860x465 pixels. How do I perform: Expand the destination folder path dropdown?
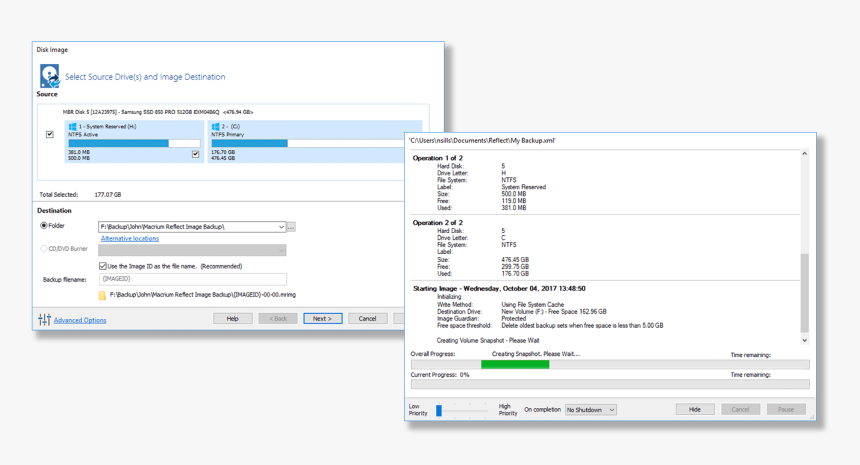point(281,227)
